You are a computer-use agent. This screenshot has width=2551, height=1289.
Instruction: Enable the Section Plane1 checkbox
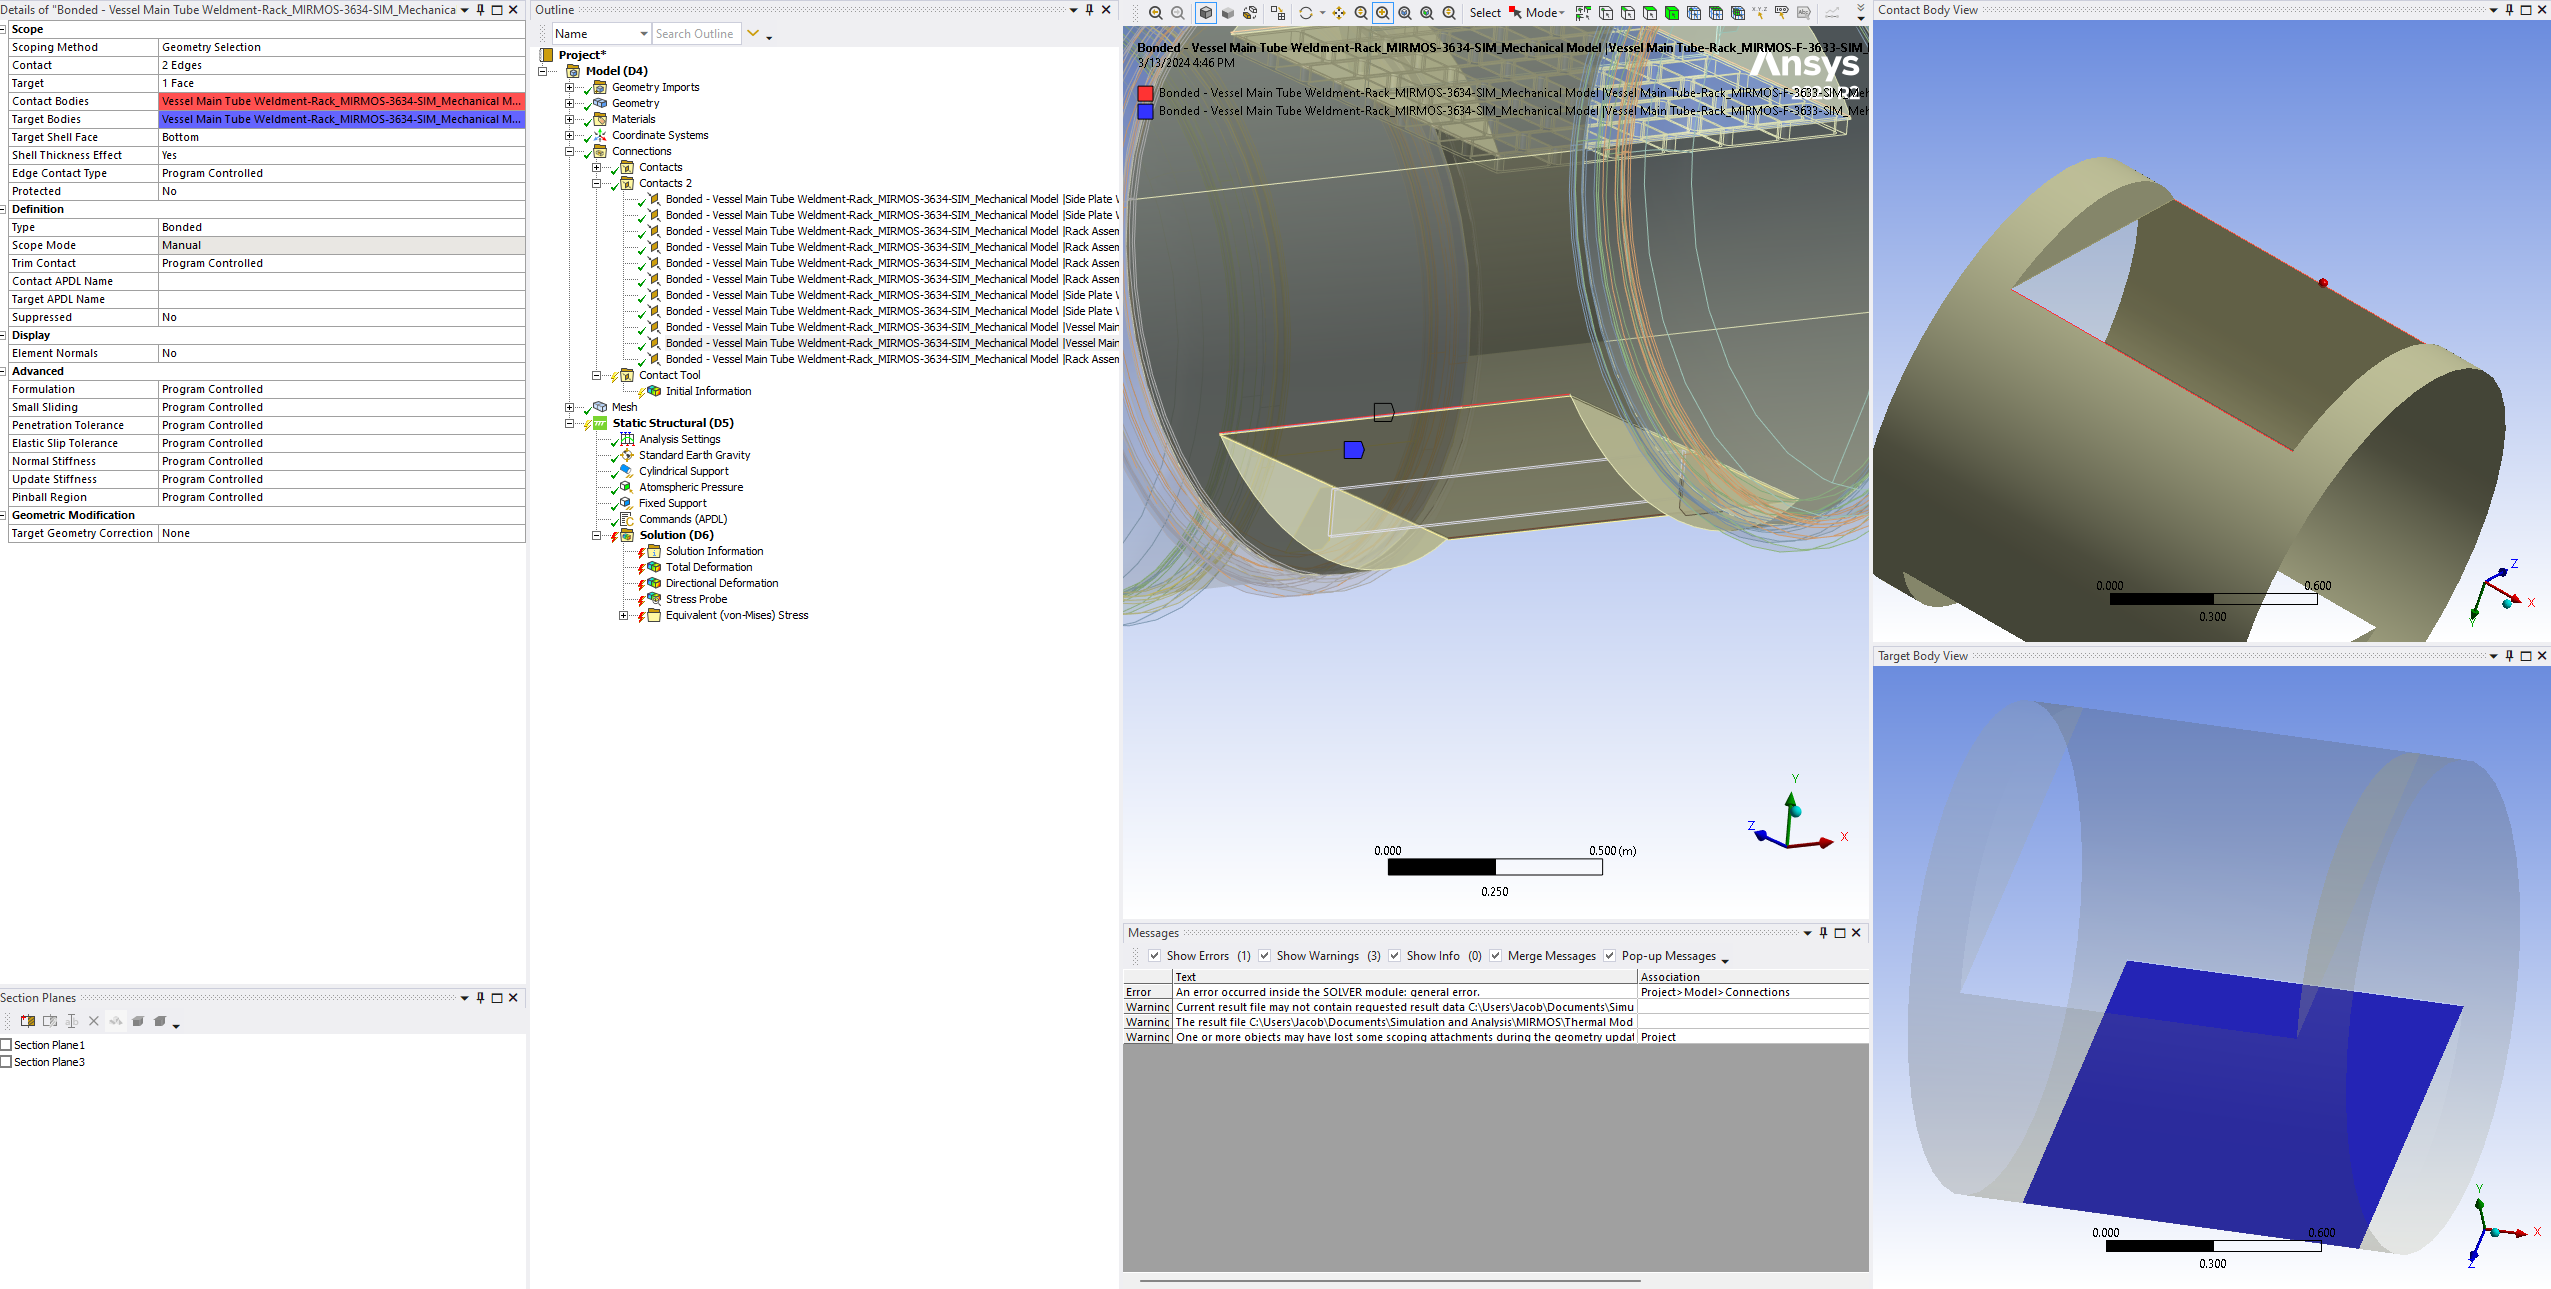(x=6, y=1045)
